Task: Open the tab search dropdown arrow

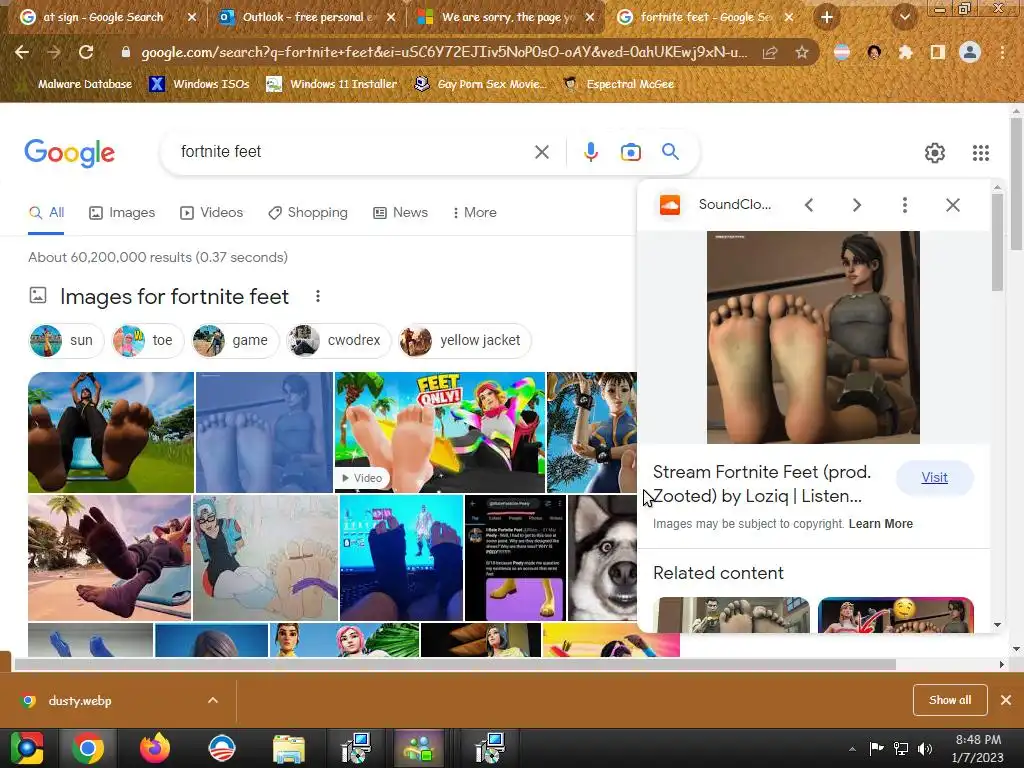Action: tap(905, 17)
